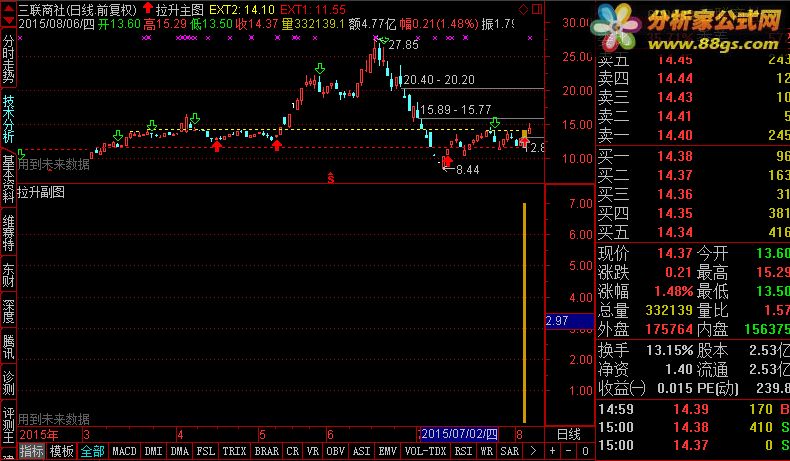Open 诊测 side tab
Screen dimensions: 790x461
(x=9, y=383)
